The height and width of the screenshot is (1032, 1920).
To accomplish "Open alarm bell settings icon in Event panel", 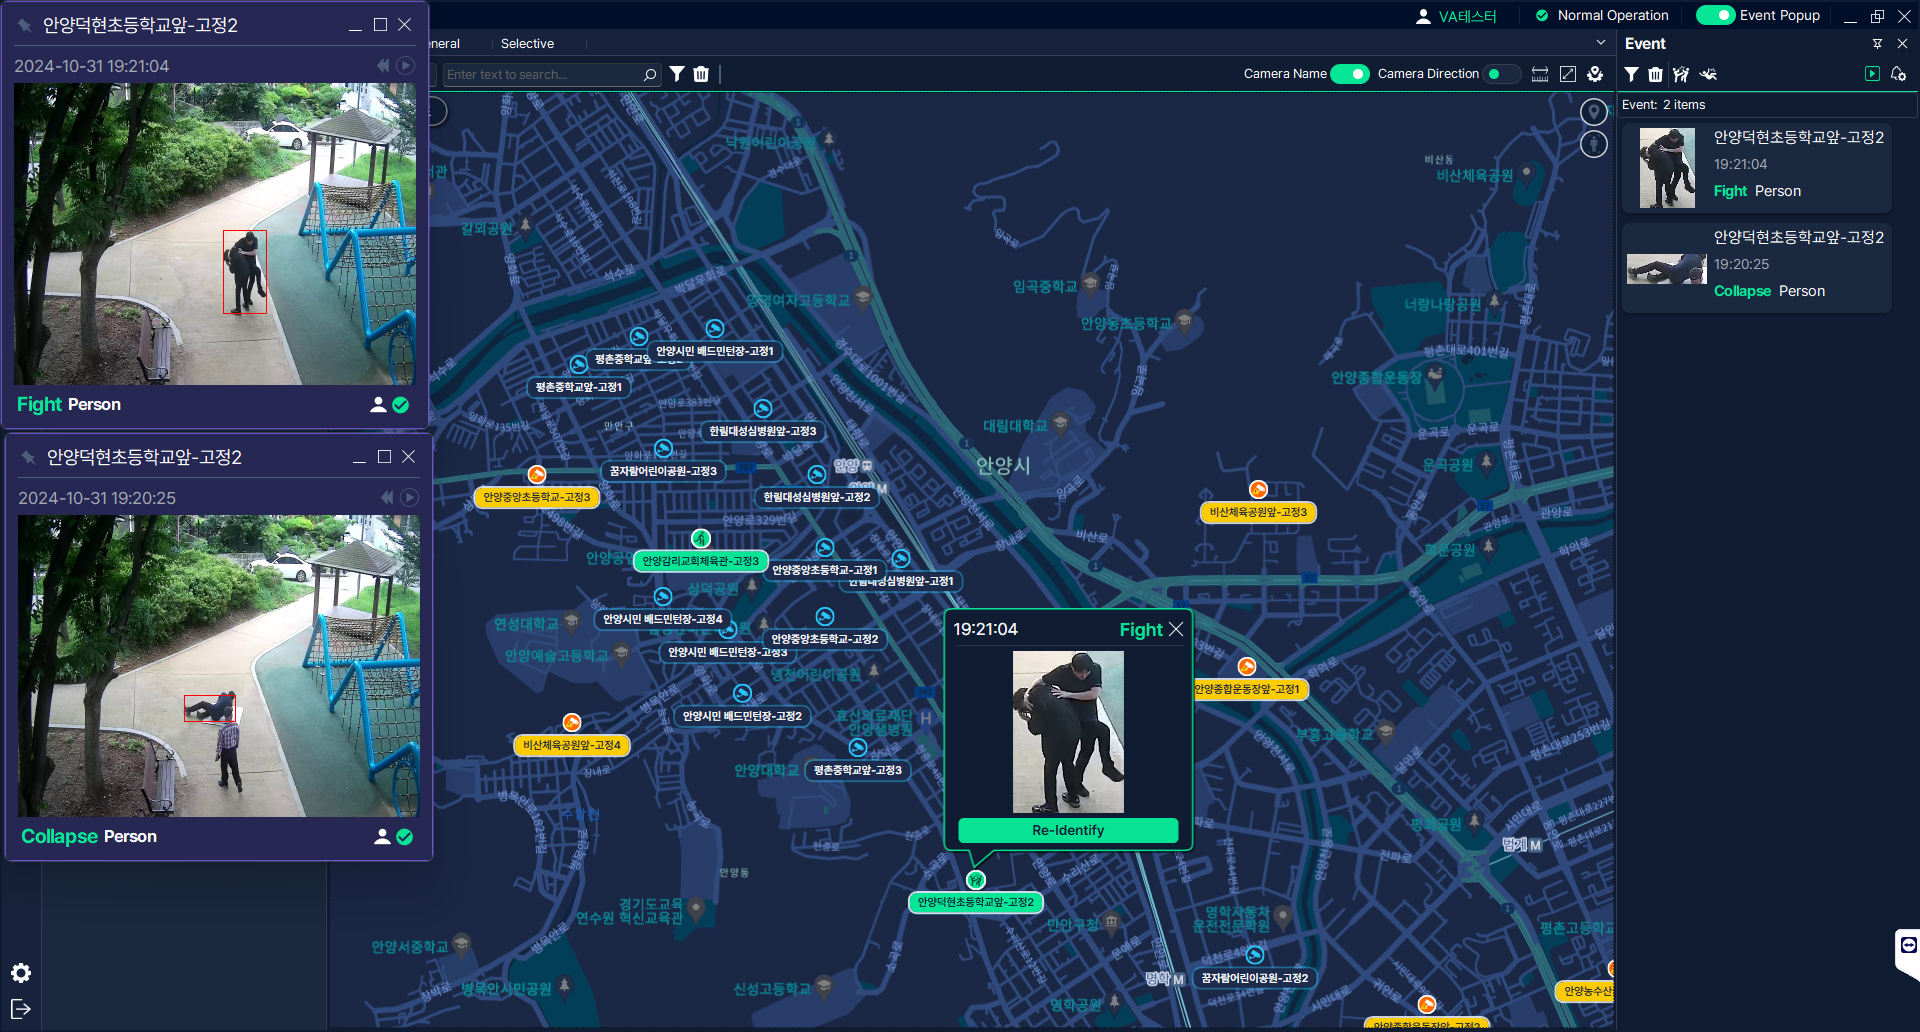I will pos(1898,74).
